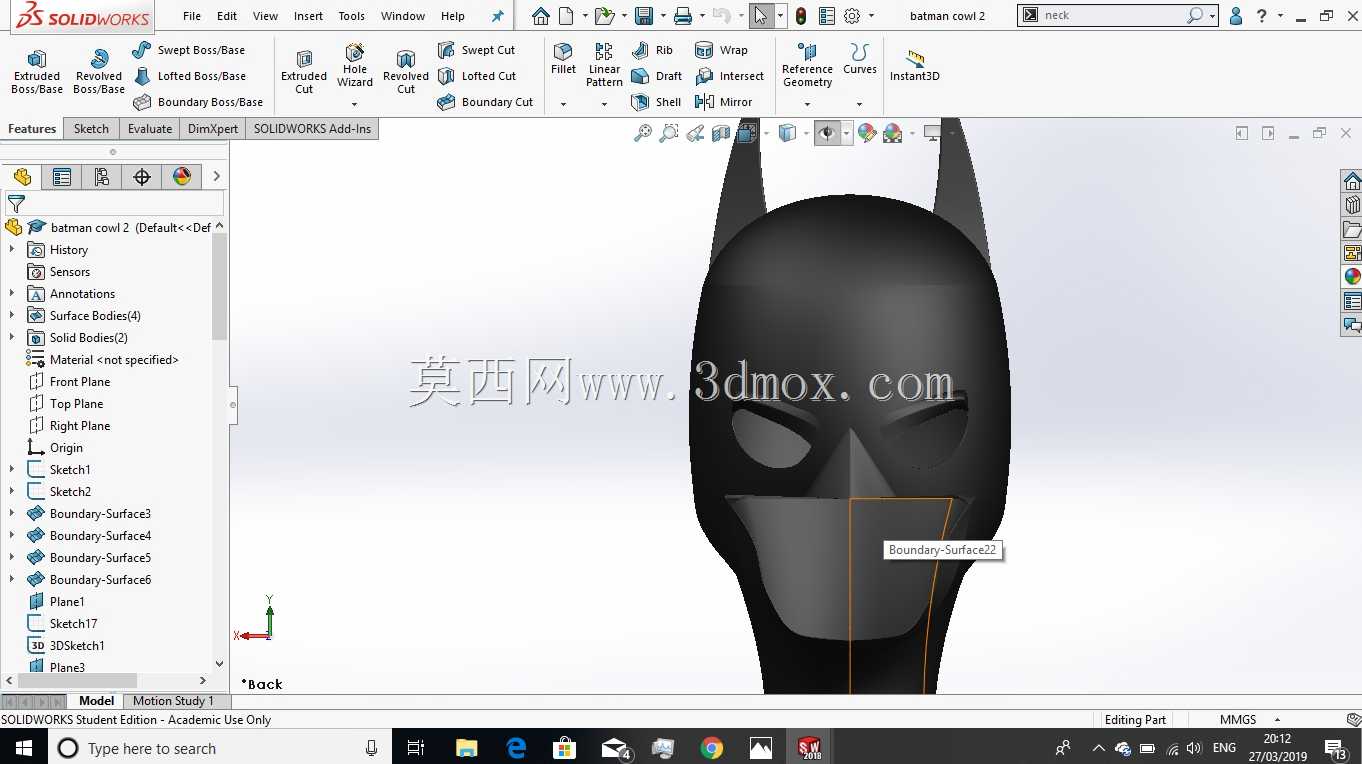Open the Options gear button
The height and width of the screenshot is (764, 1362).
click(852, 16)
